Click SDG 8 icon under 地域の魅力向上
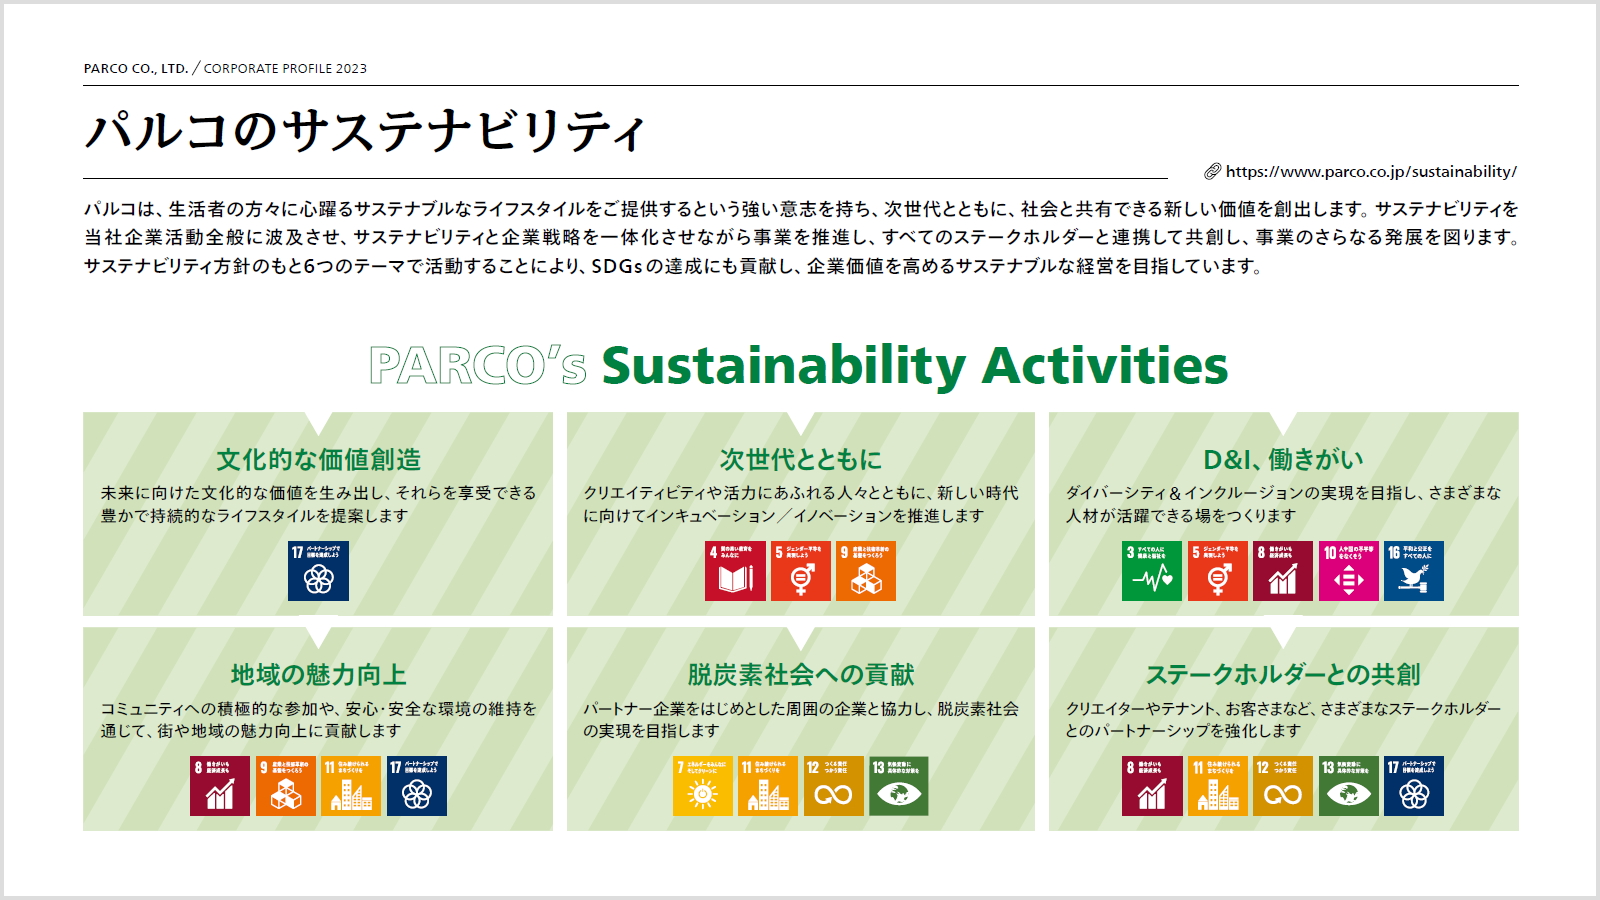1600x900 pixels. click(220, 786)
